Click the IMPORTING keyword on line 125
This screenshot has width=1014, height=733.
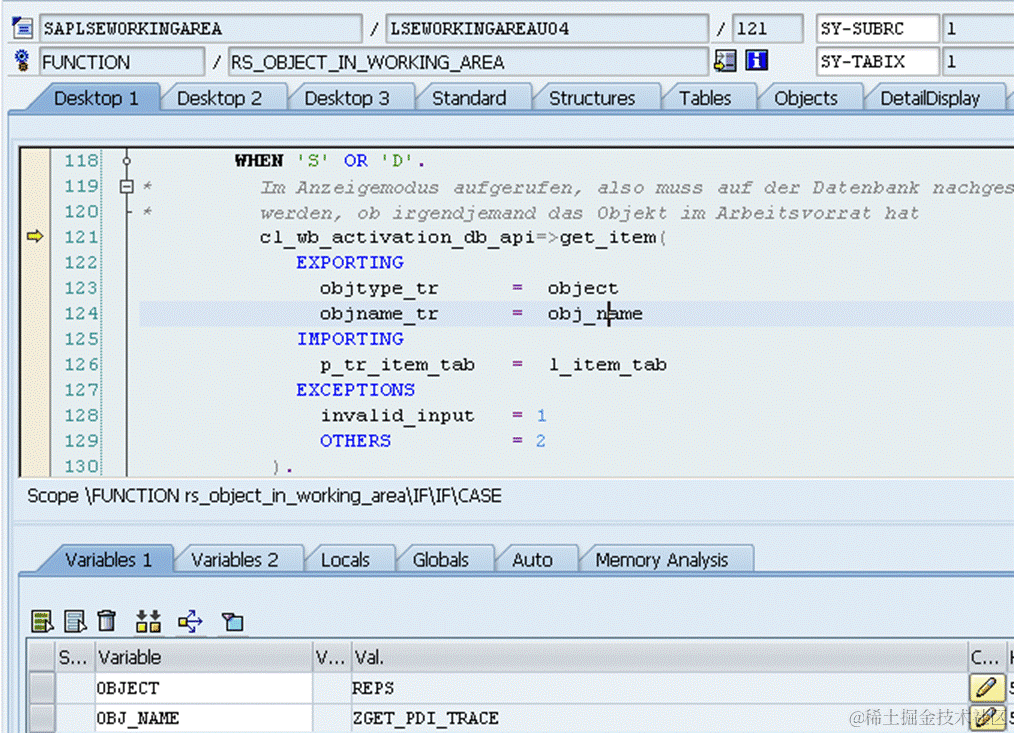click(x=350, y=338)
